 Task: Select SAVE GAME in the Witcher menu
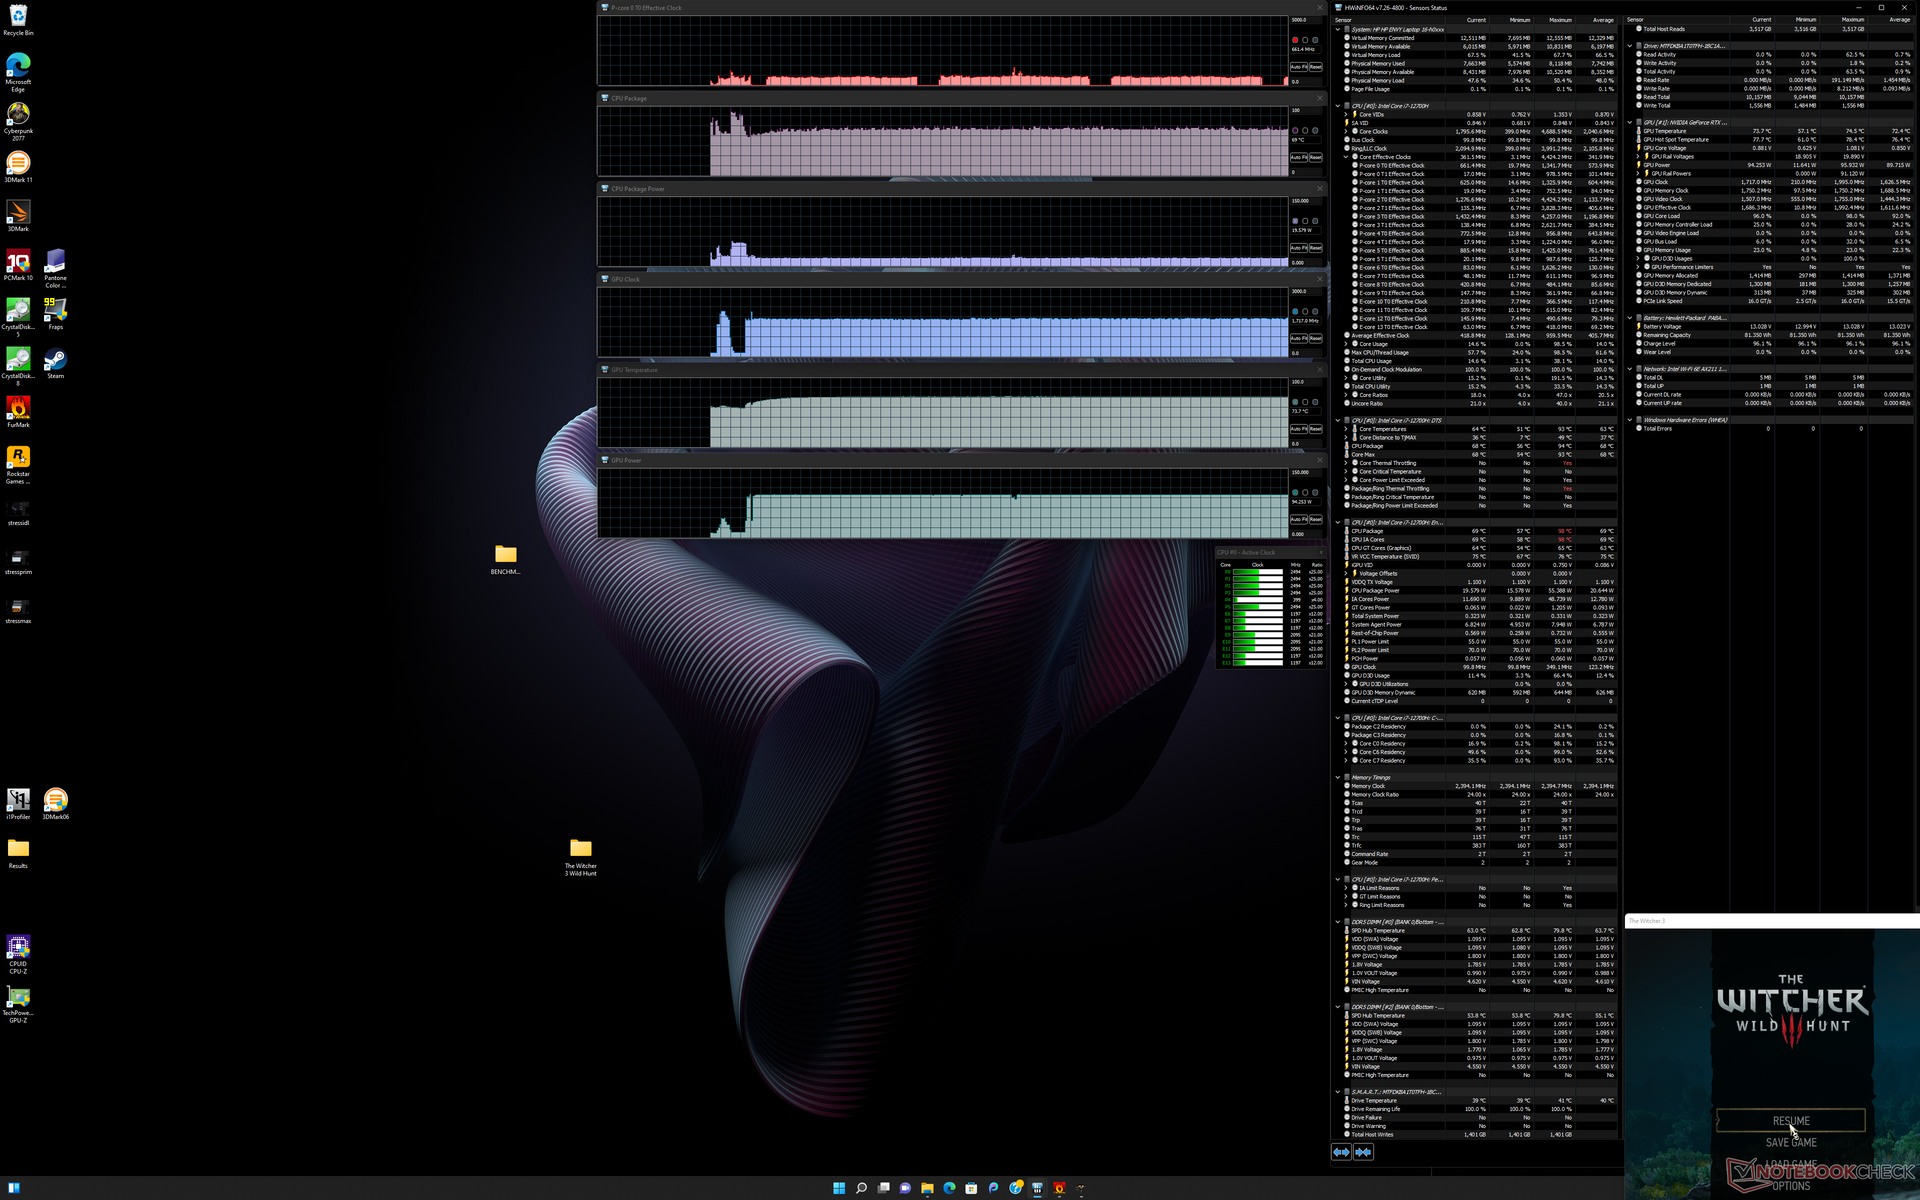(x=1790, y=1142)
